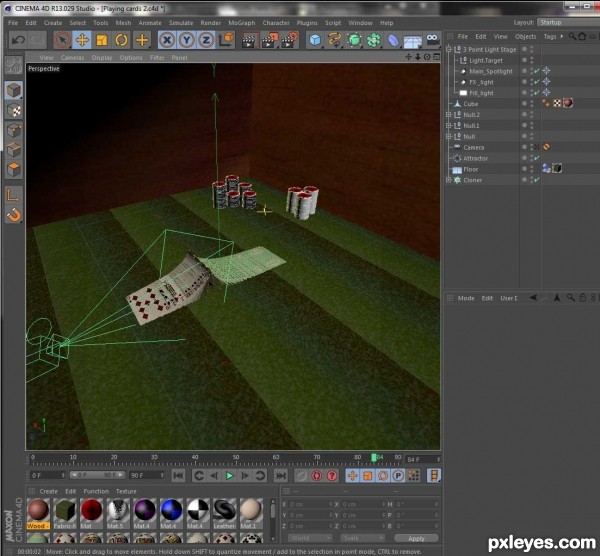Click the timeline playhead at frame 84
Screen dimensions: 600x556
pos(374,458)
